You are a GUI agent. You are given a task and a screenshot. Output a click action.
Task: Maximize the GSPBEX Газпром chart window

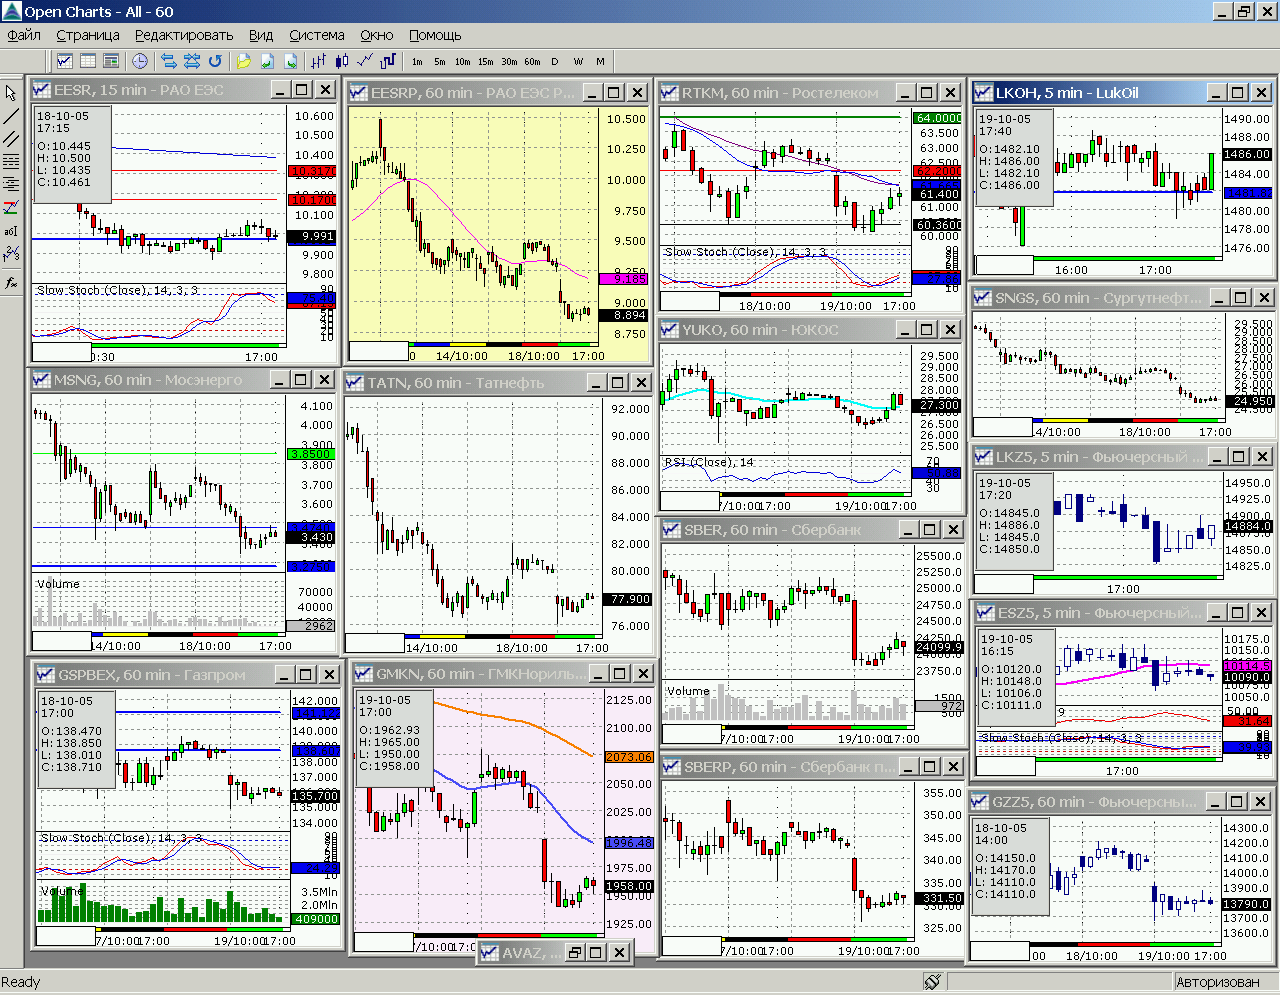[x=306, y=675]
